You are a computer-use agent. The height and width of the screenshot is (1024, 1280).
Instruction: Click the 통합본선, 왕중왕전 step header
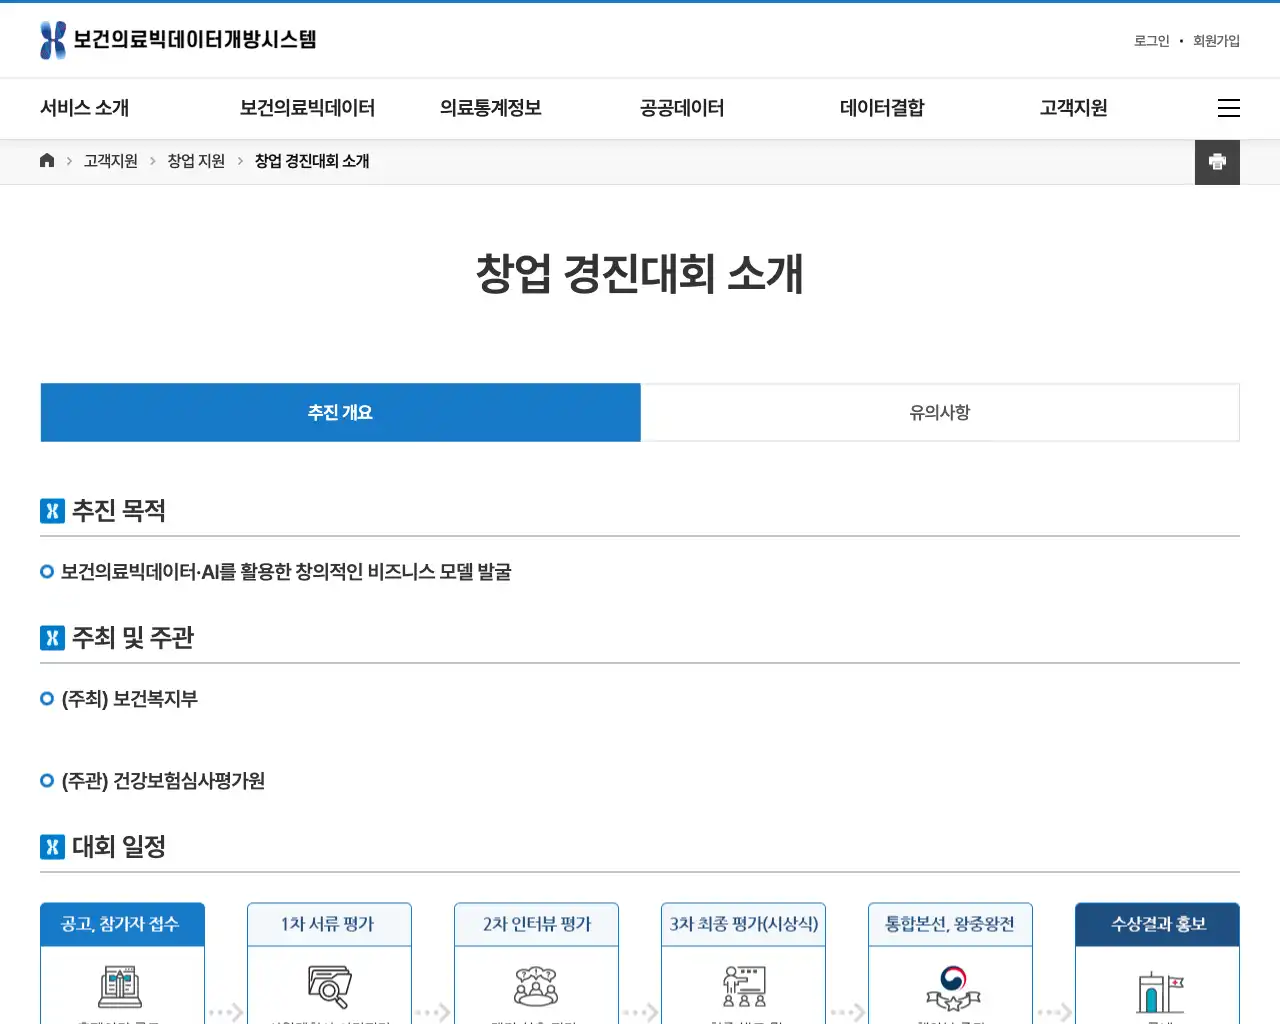950,925
